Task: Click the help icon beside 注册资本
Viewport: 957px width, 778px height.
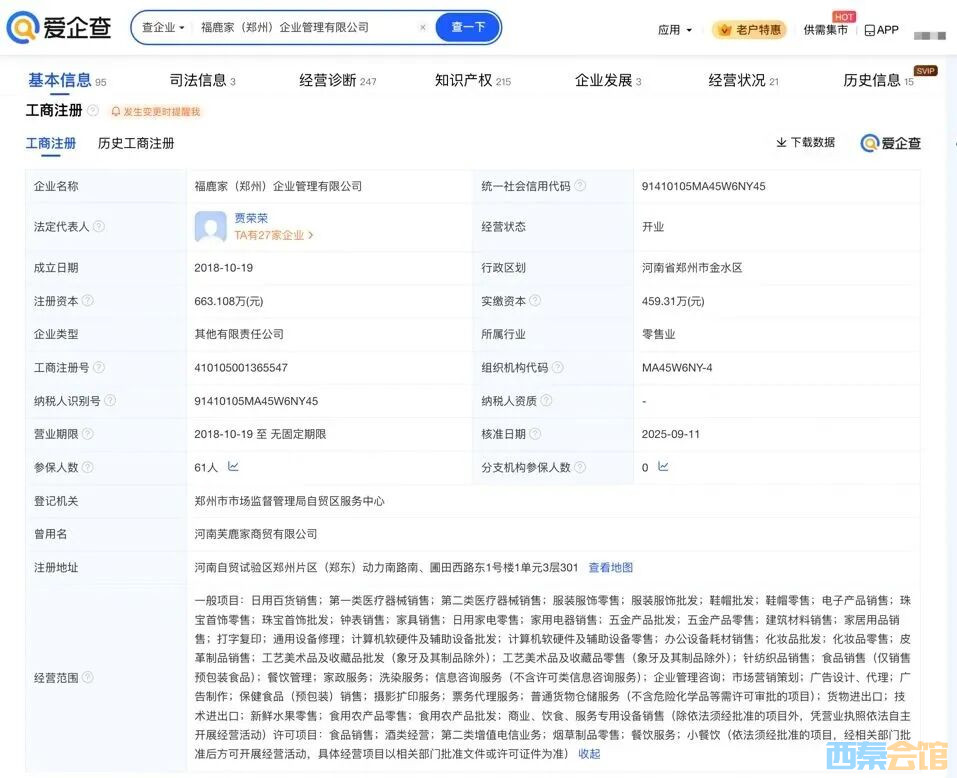Action: click(x=88, y=301)
